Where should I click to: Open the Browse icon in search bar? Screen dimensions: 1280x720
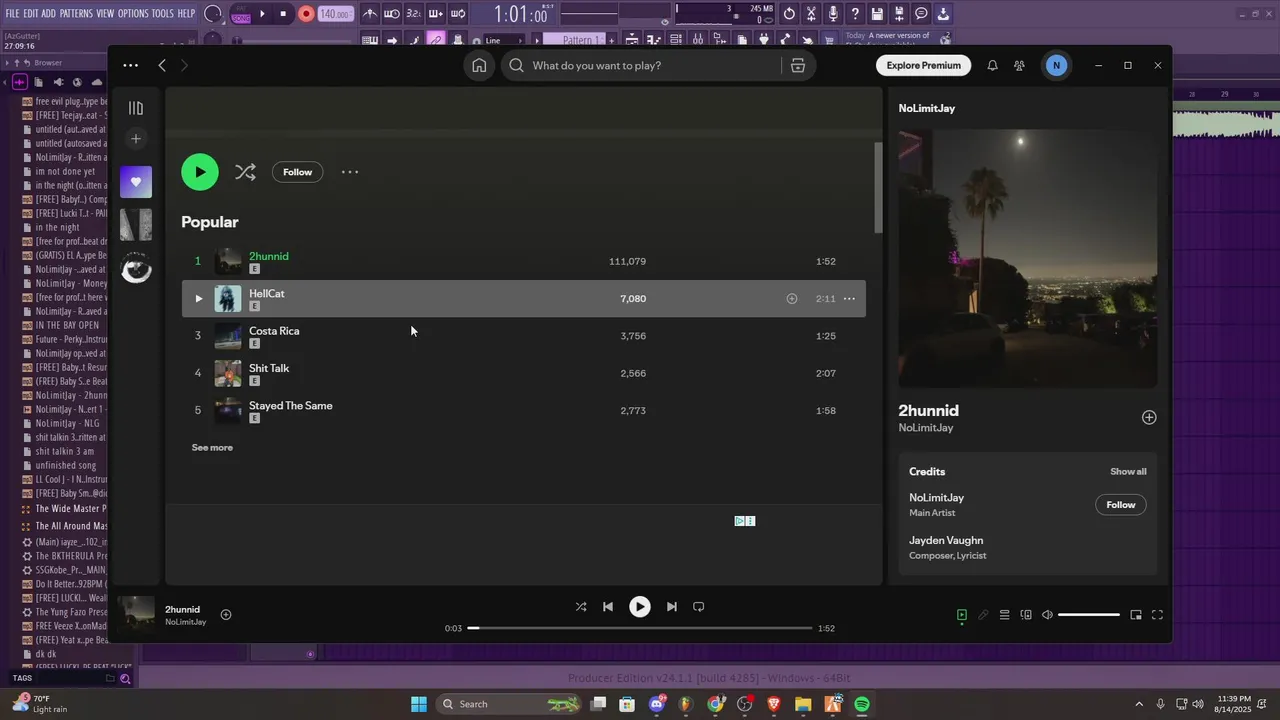point(798,65)
